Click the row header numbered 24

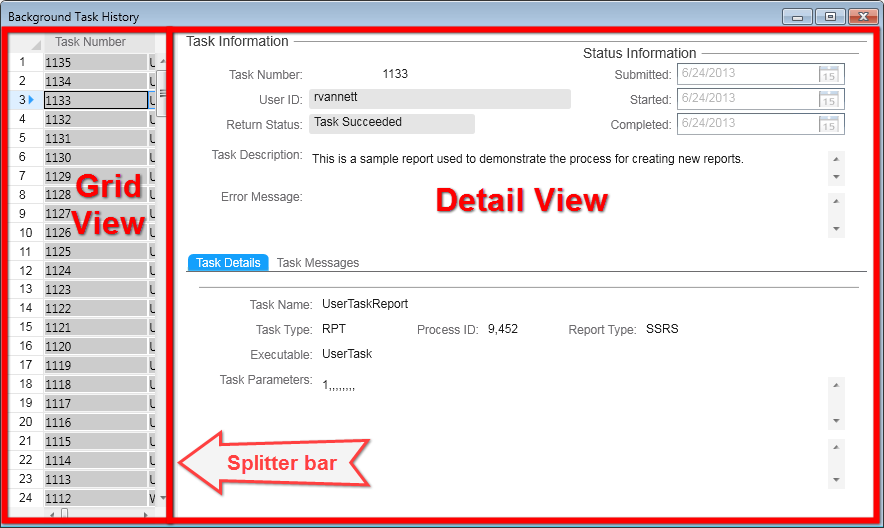pyautogui.click(x=25, y=498)
